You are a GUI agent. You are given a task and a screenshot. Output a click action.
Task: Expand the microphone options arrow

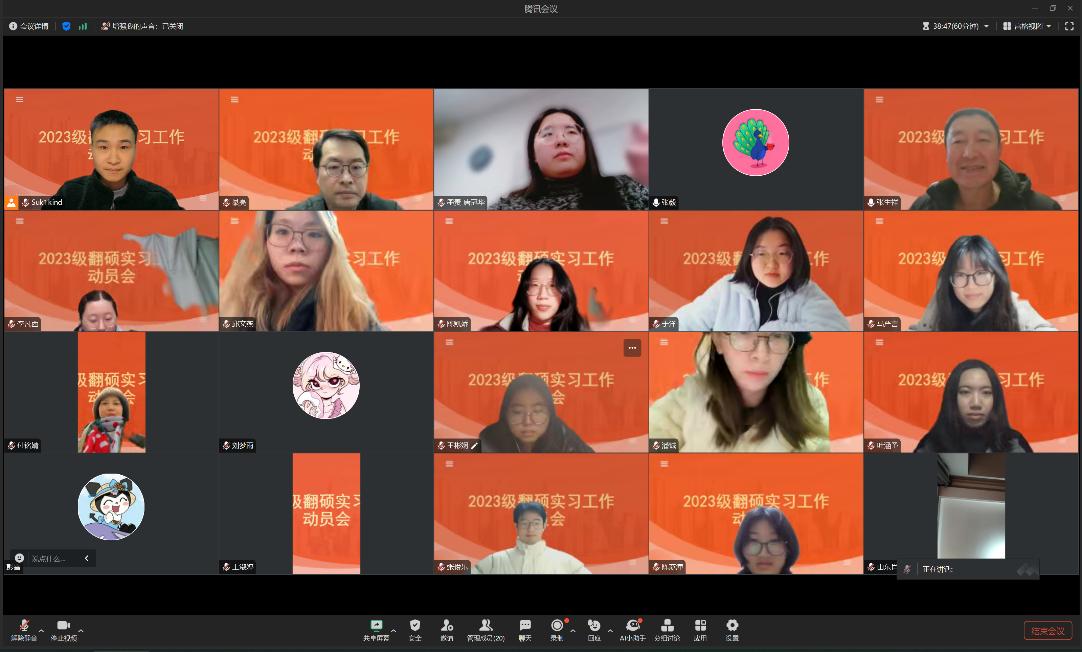41,631
